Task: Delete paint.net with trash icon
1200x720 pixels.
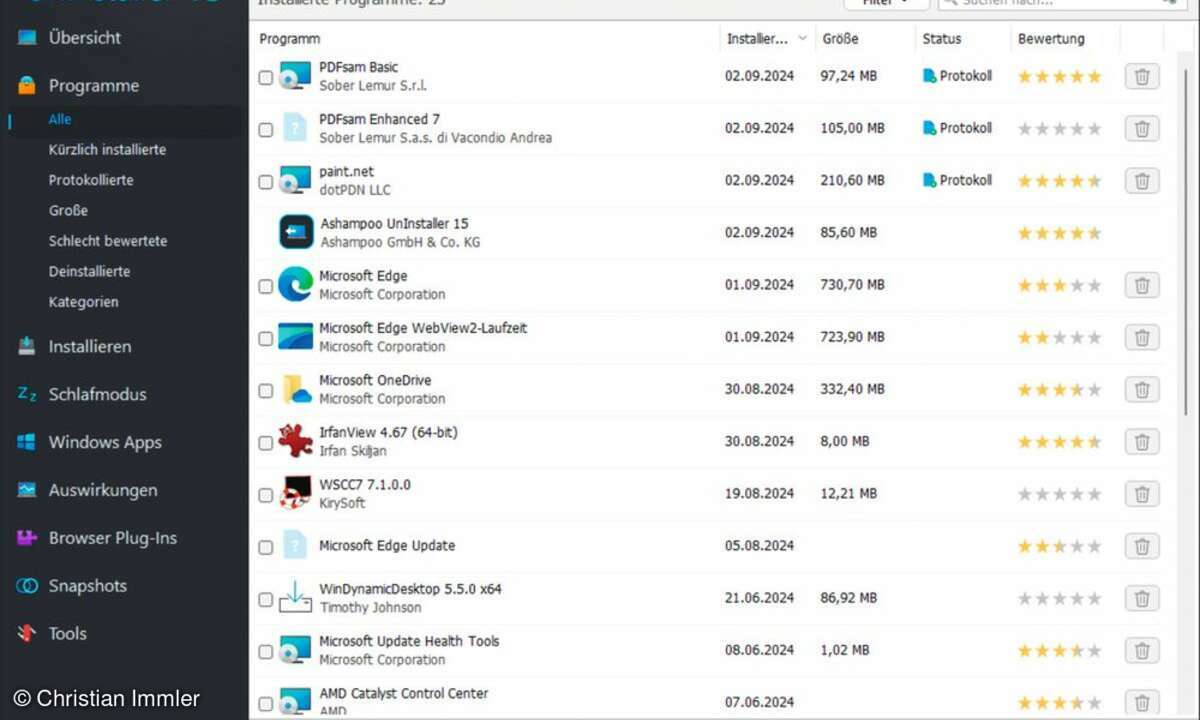Action: (x=1142, y=180)
